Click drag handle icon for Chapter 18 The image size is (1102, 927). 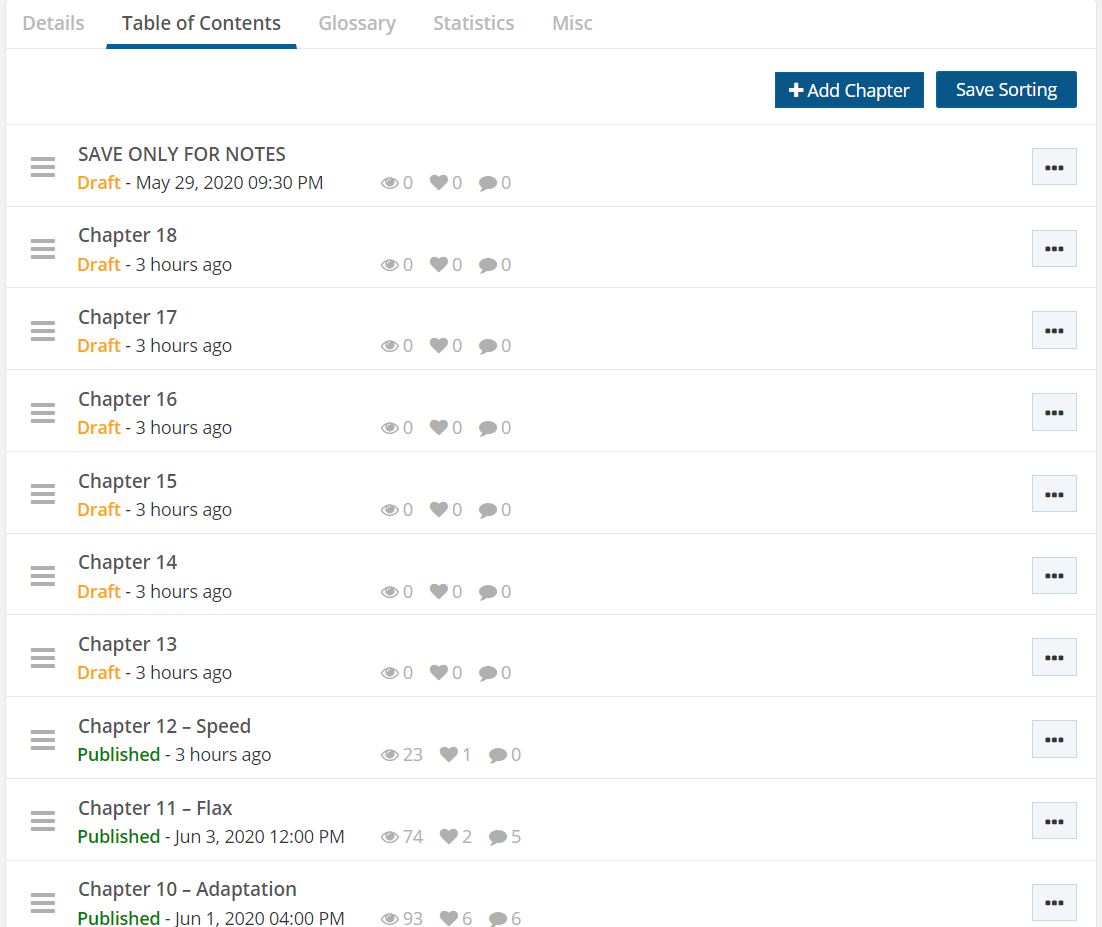[42, 249]
